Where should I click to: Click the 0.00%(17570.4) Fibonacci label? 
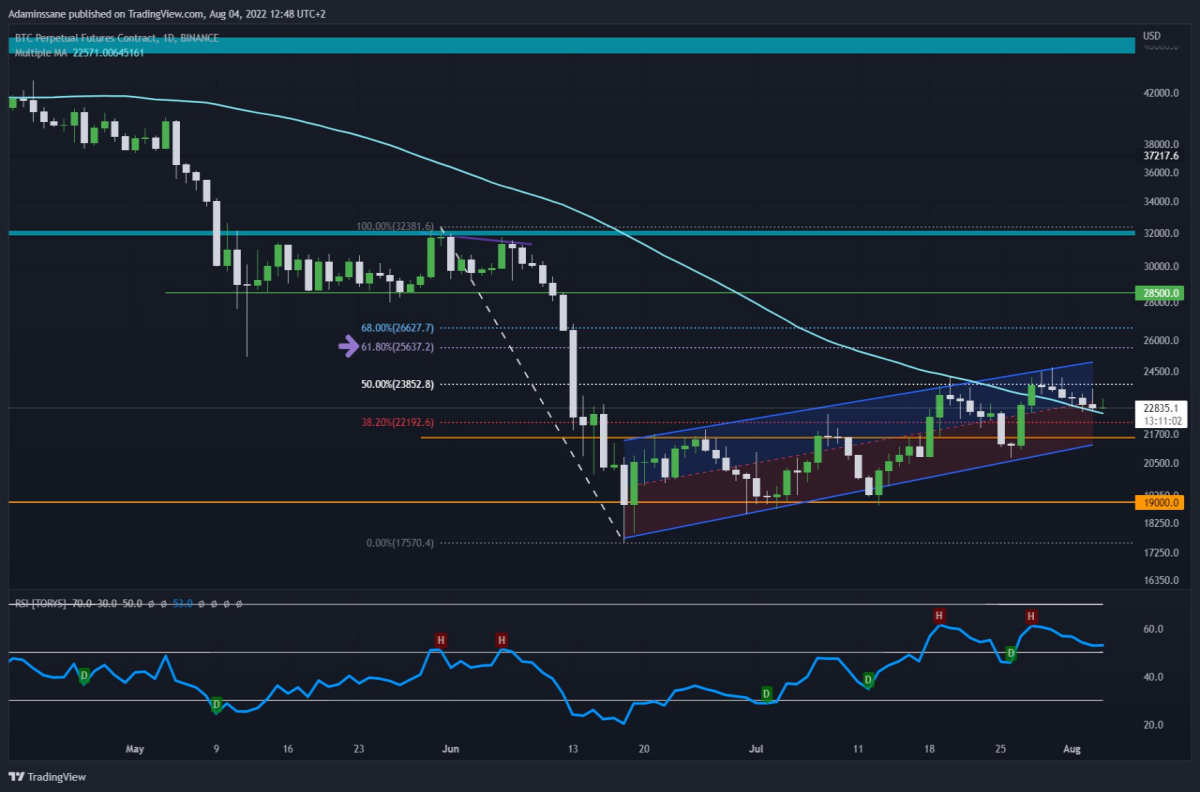(x=400, y=543)
